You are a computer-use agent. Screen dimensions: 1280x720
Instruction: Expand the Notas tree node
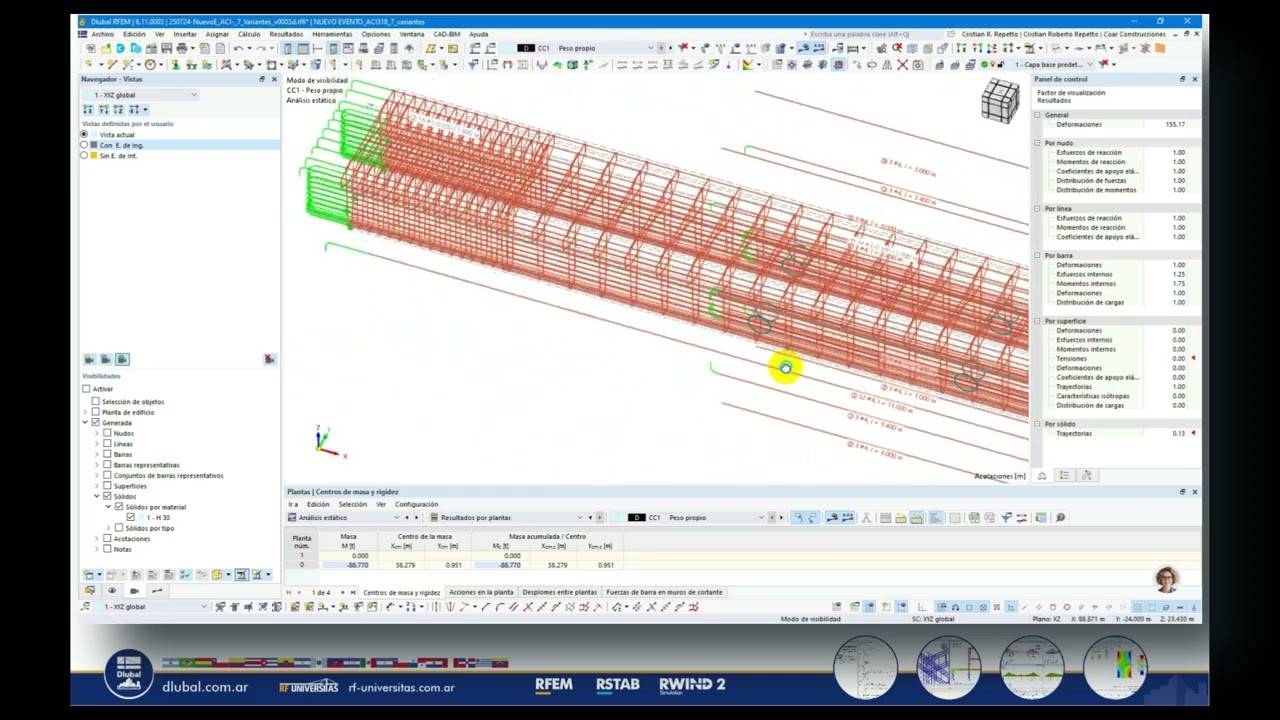coord(97,549)
